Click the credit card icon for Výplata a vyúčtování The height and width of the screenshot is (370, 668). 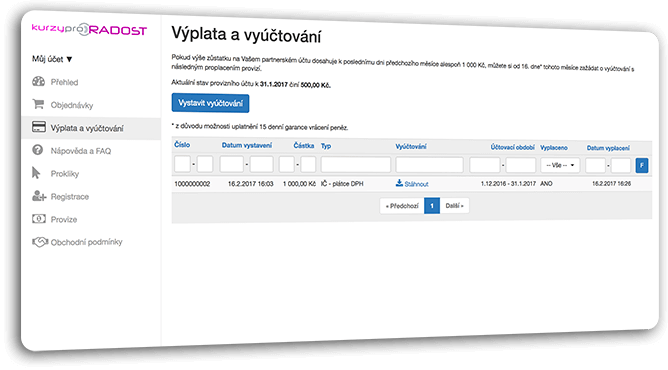pyautogui.click(x=39, y=127)
